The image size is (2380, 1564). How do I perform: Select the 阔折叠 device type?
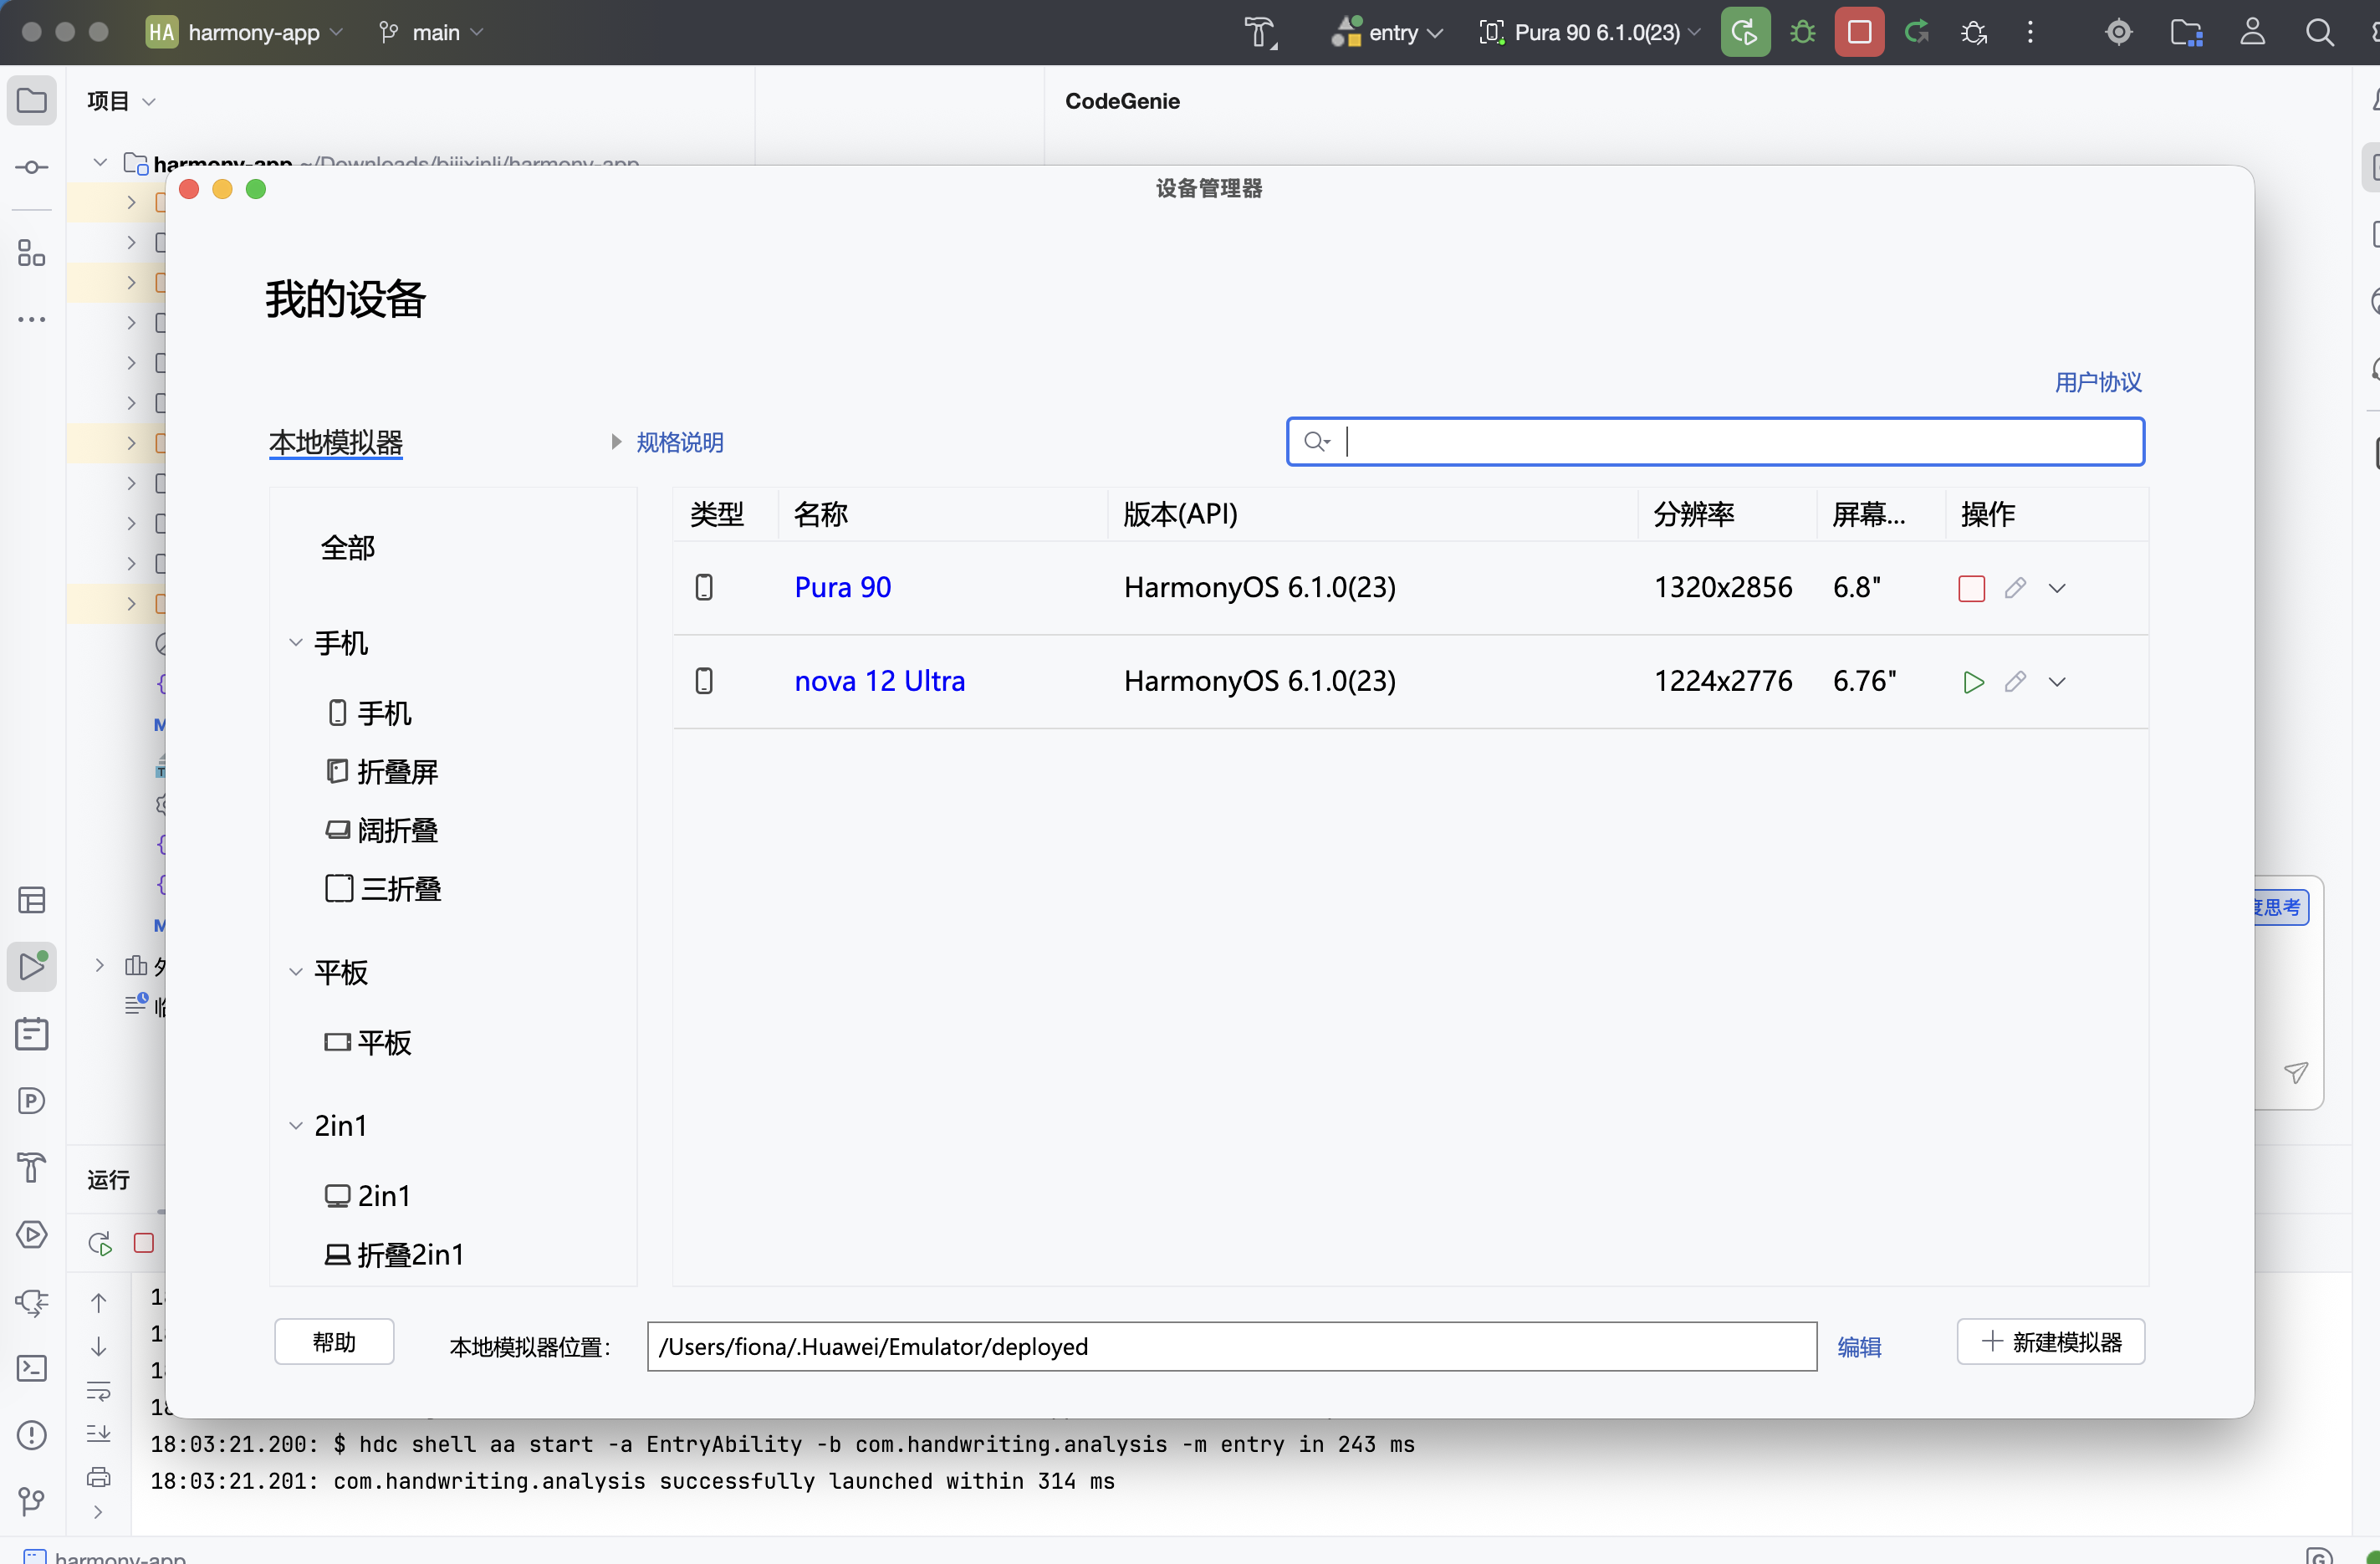pyautogui.click(x=383, y=830)
